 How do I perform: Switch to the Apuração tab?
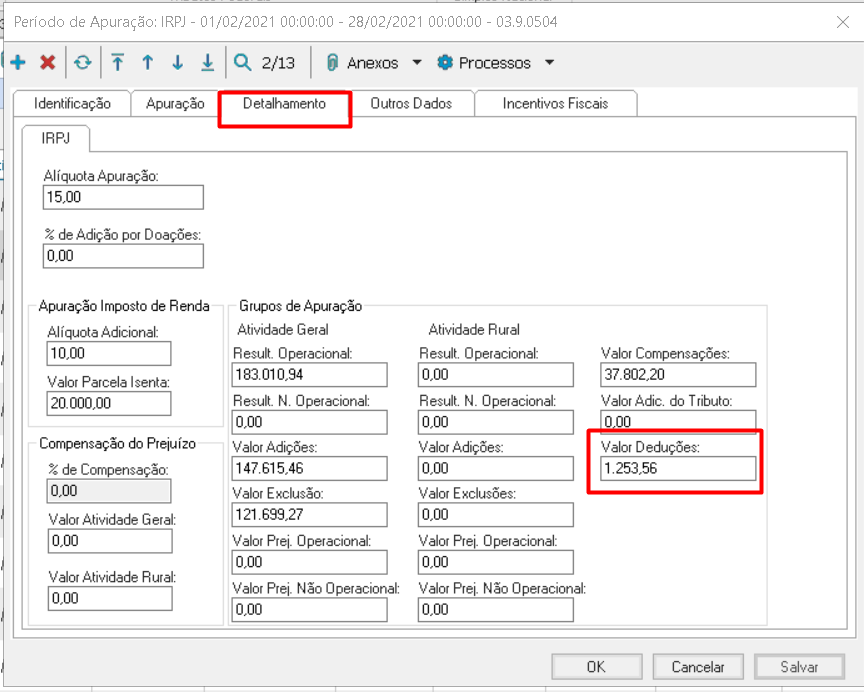(175, 104)
